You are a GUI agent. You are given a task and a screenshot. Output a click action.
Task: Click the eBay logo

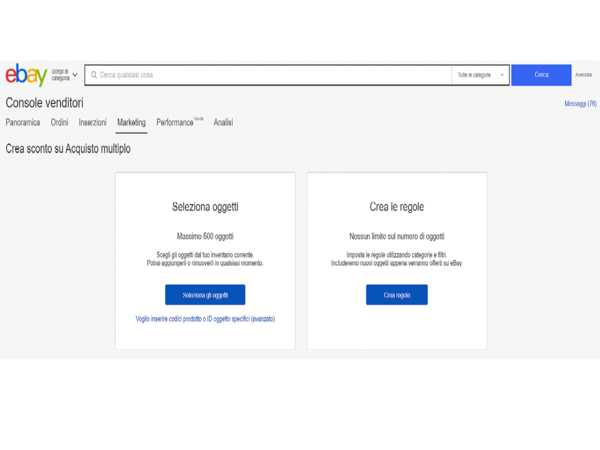click(26, 75)
